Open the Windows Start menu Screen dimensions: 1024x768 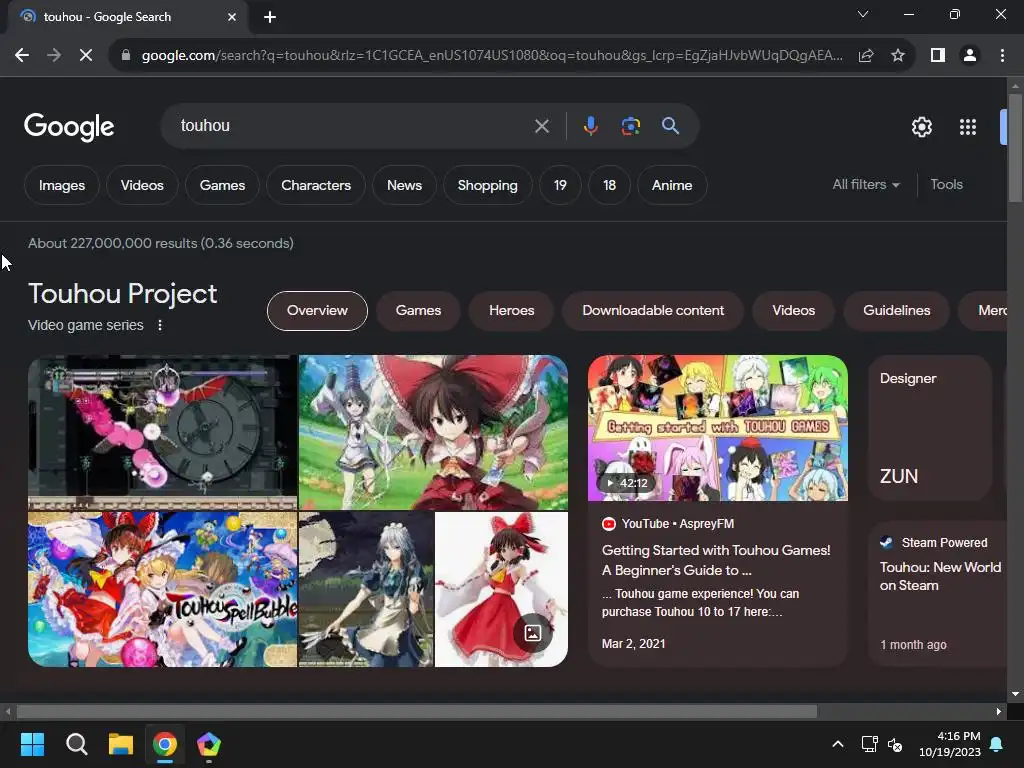pos(32,744)
